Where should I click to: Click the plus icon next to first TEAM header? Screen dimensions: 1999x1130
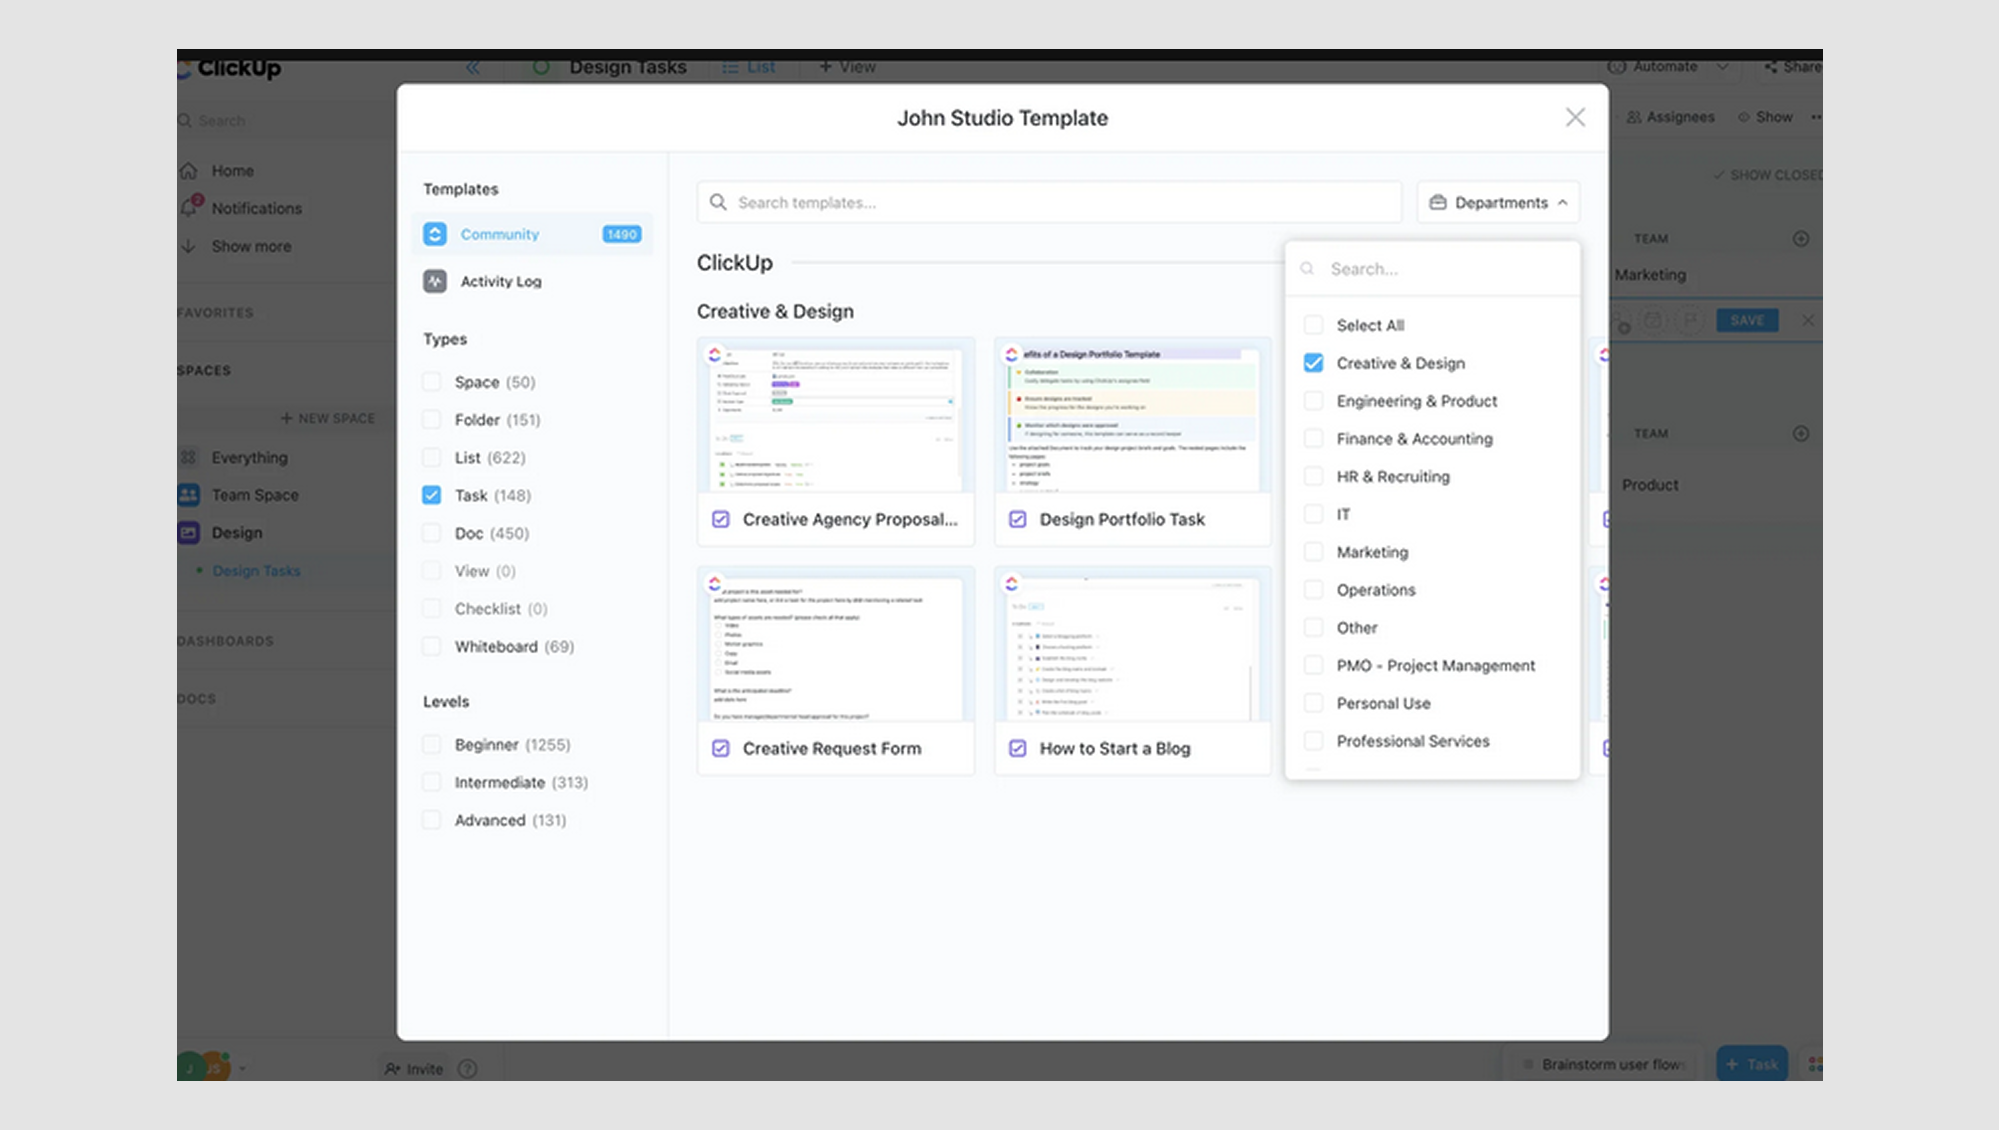click(x=1801, y=238)
